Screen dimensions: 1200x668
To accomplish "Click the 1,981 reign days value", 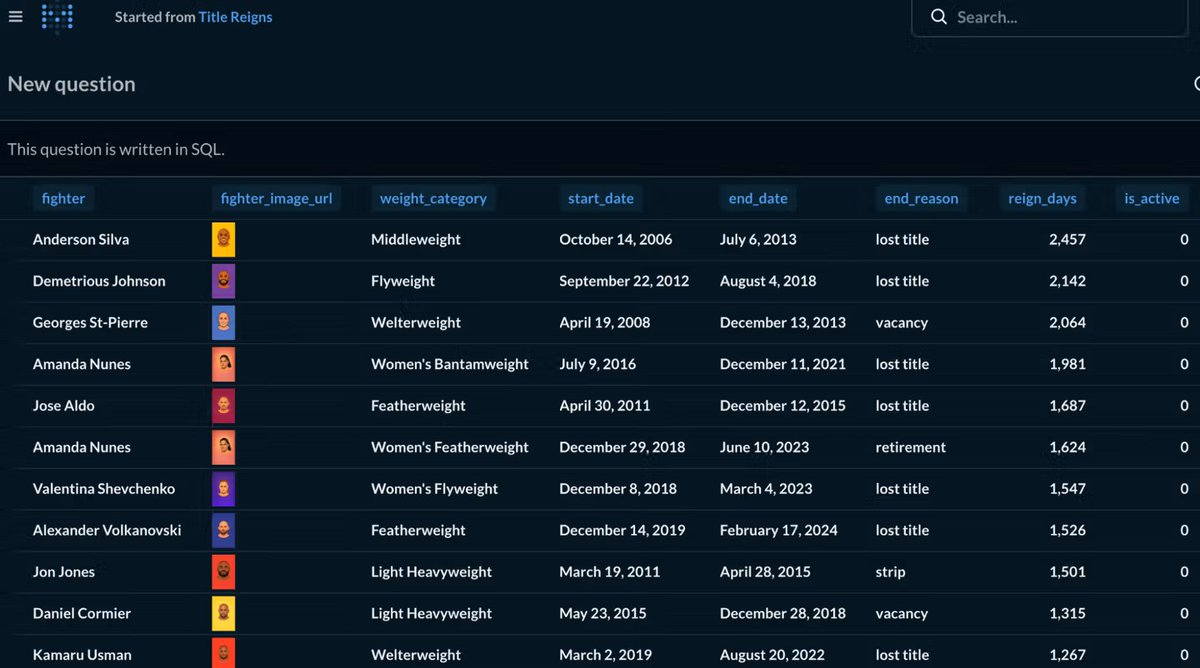I will (x=1067, y=364).
